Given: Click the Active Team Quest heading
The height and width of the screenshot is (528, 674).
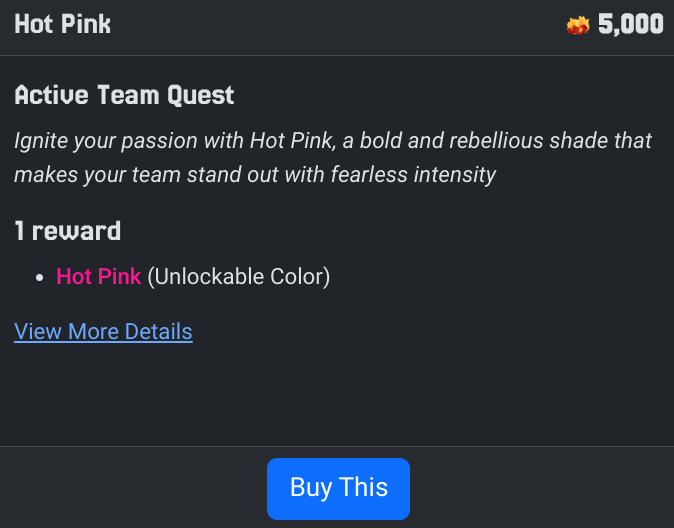Looking at the screenshot, I should pos(124,96).
